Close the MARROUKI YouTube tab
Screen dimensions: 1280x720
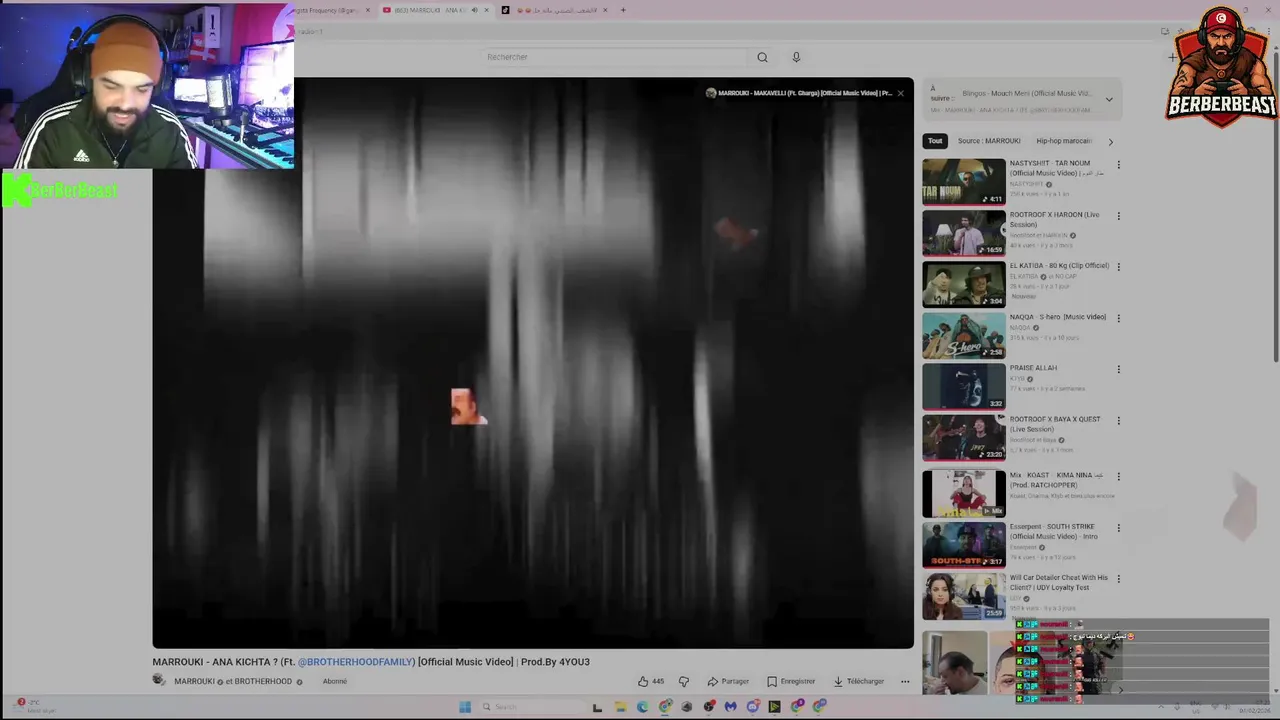coord(487,10)
